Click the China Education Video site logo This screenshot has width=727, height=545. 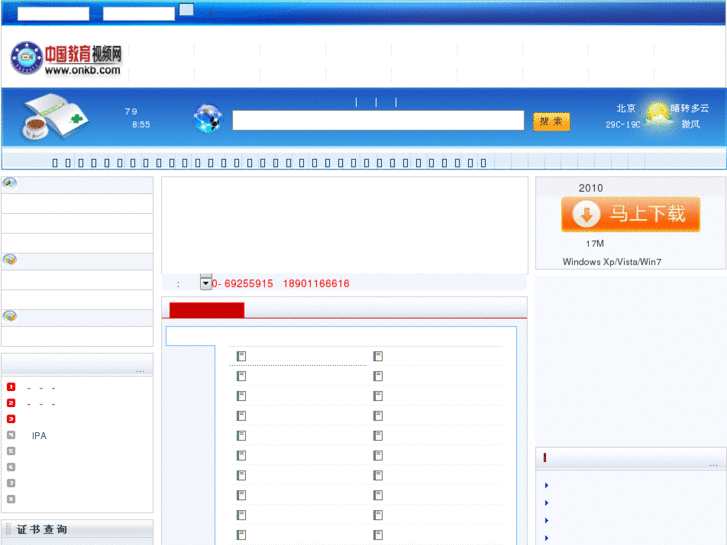click(66, 58)
